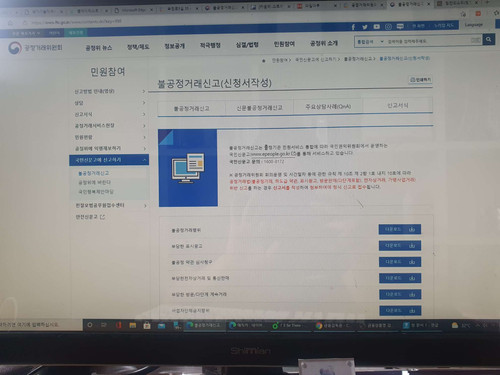Select the 신문불공정거래신고 tab
500x375 pixels.
tap(259, 108)
